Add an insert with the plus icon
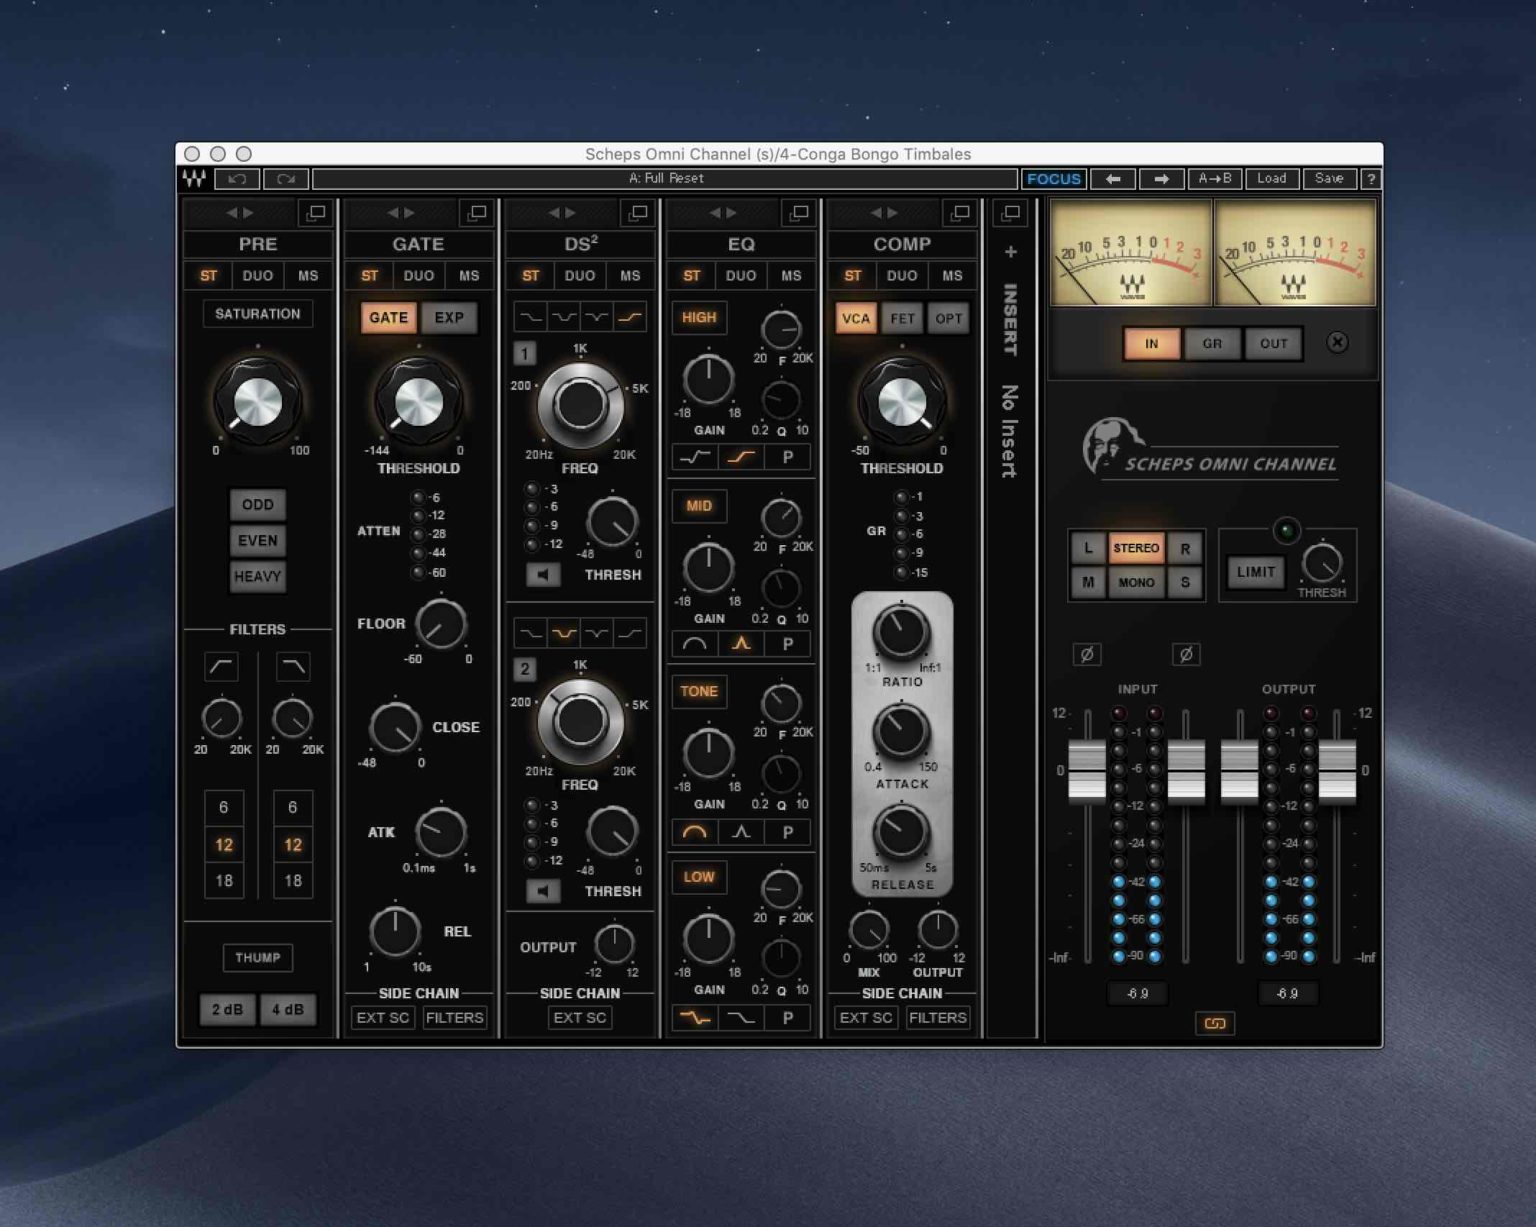Image resolution: width=1536 pixels, height=1227 pixels. pos(1011,252)
